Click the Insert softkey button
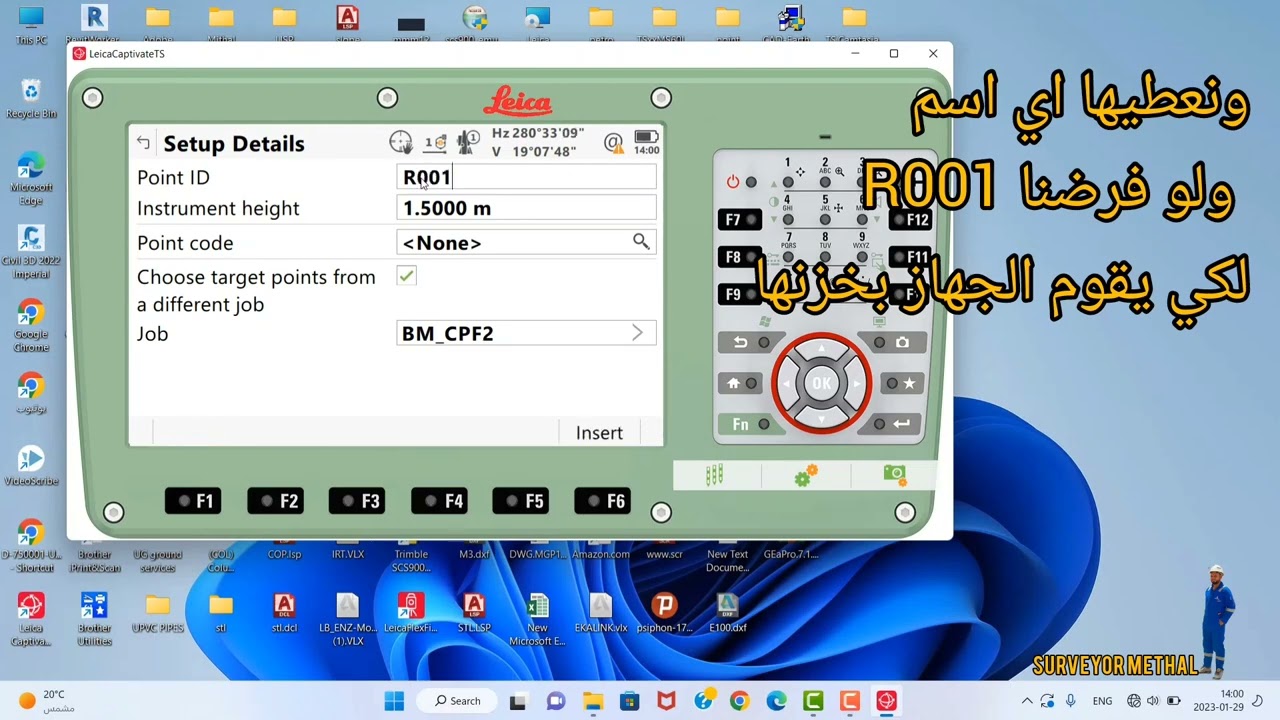The image size is (1280, 720). (599, 432)
